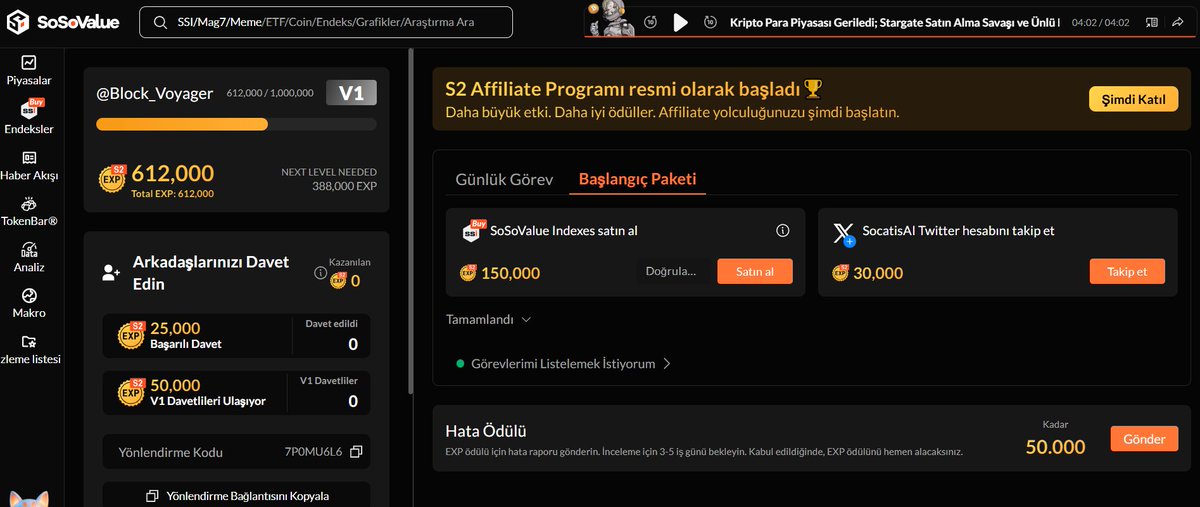The width and height of the screenshot is (1200, 507).
Task: Open the podcast transcript icon
Action: (x=1152, y=22)
